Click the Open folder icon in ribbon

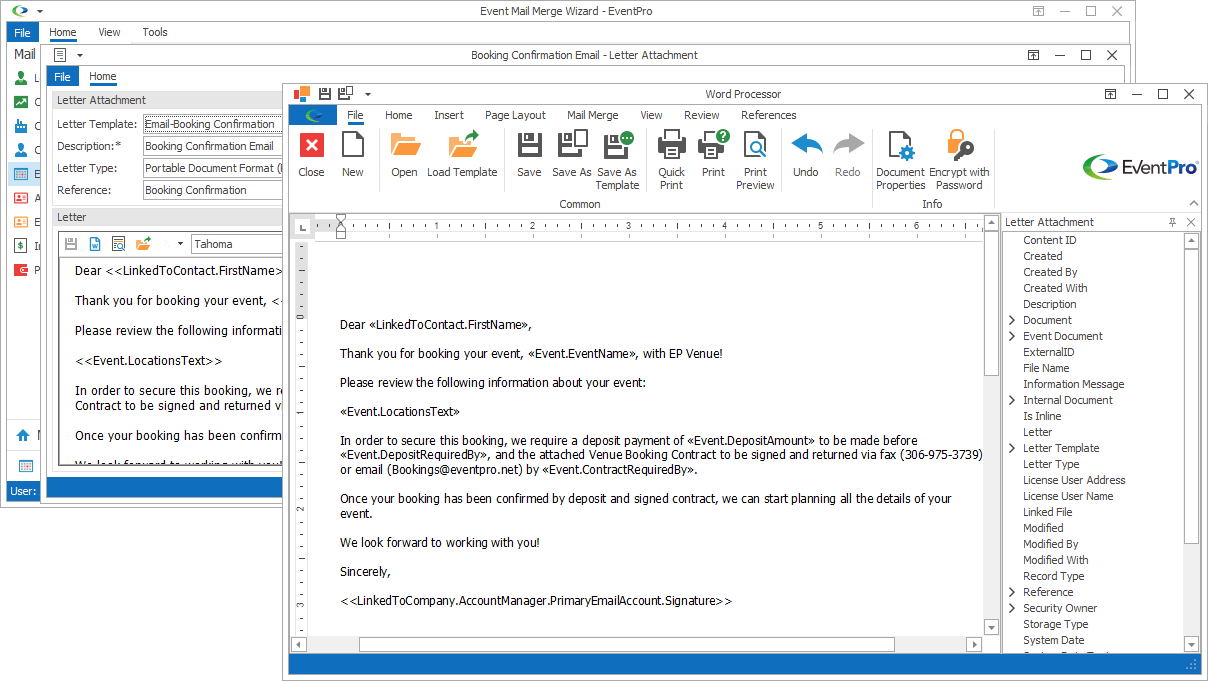[x=405, y=145]
